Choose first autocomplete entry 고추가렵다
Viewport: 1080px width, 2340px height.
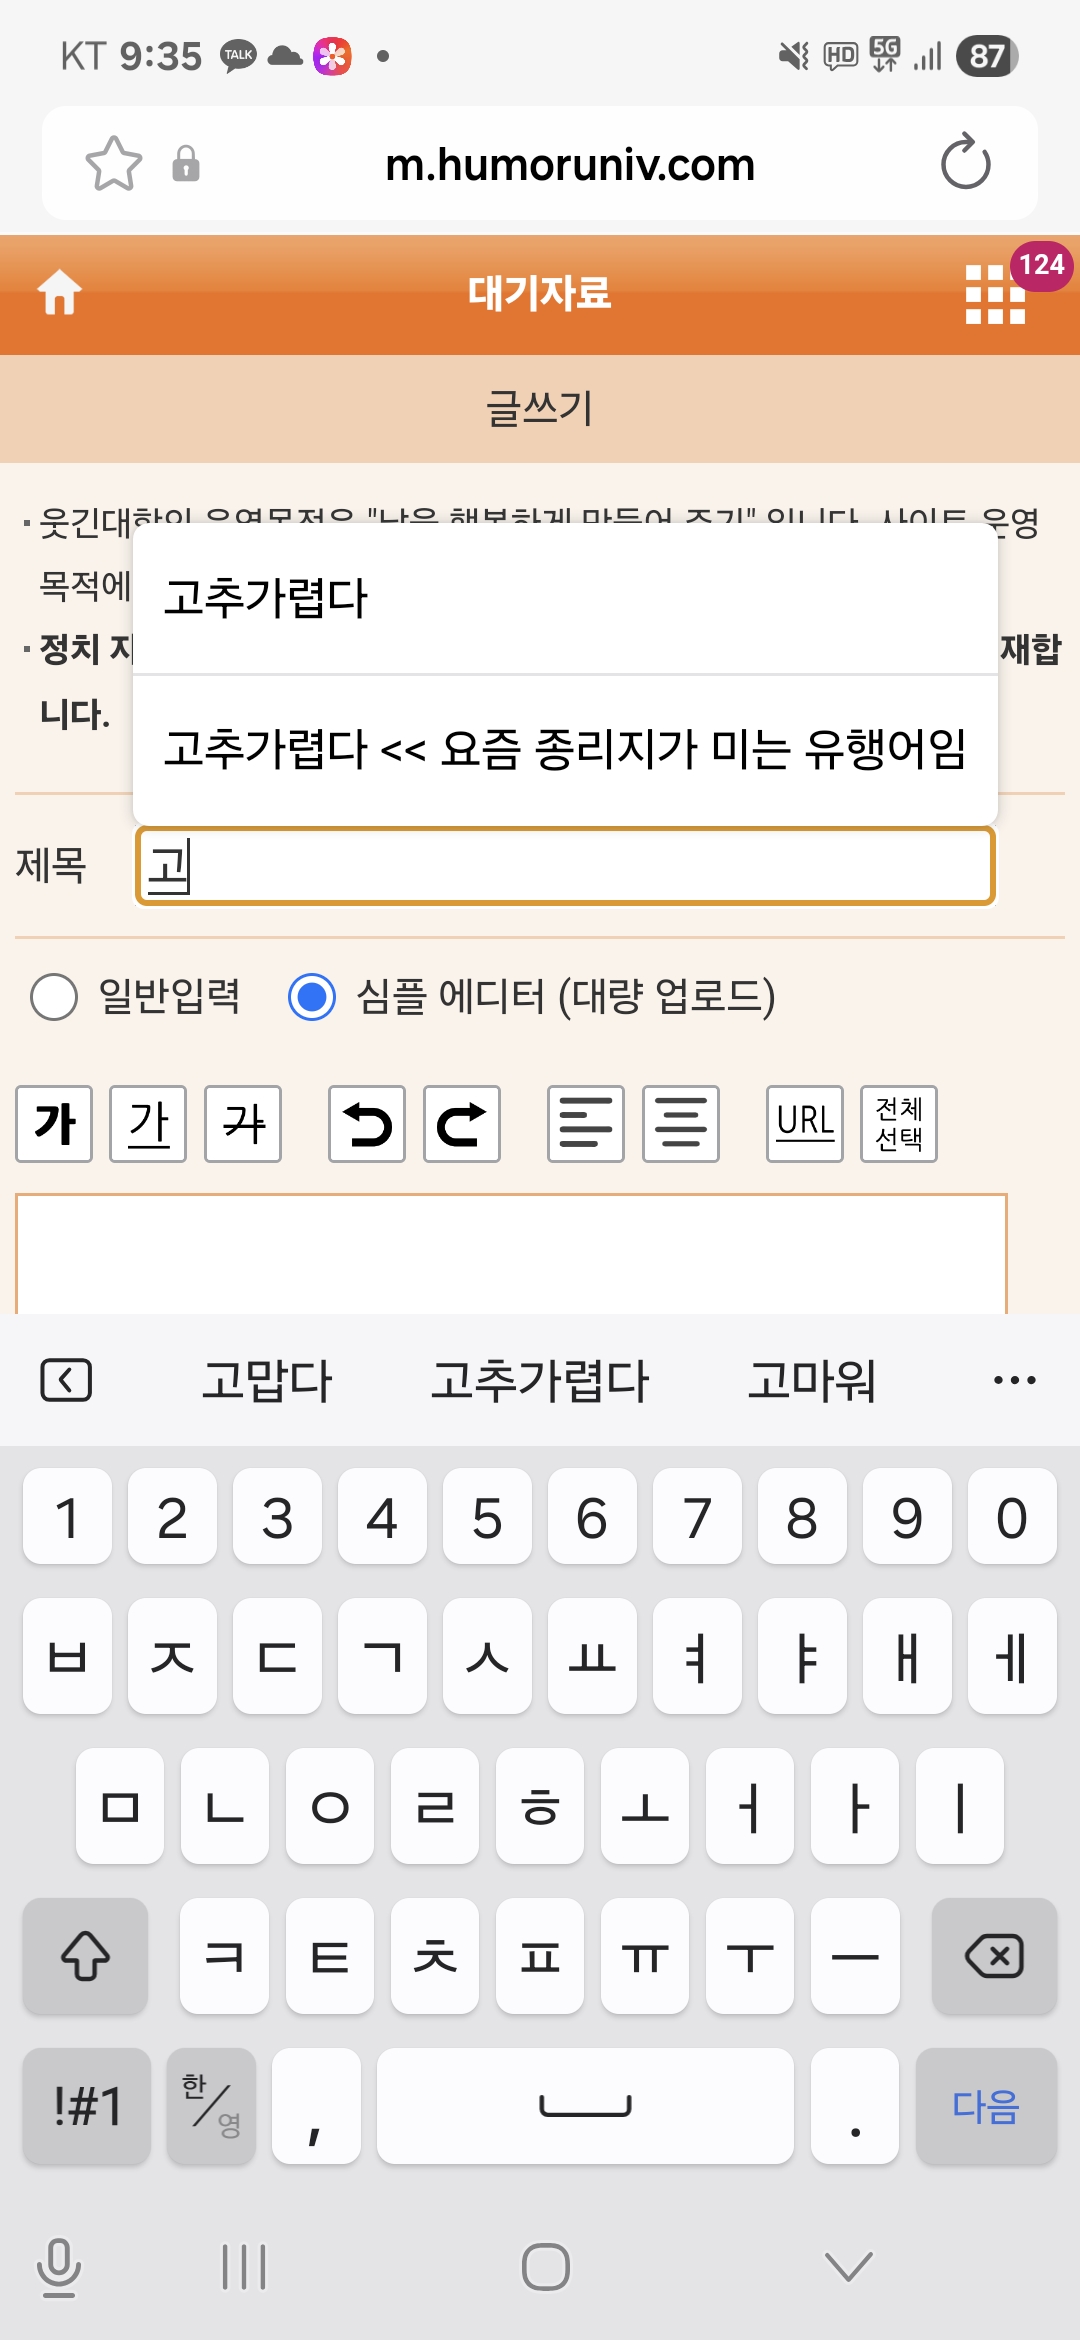click(x=565, y=598)
